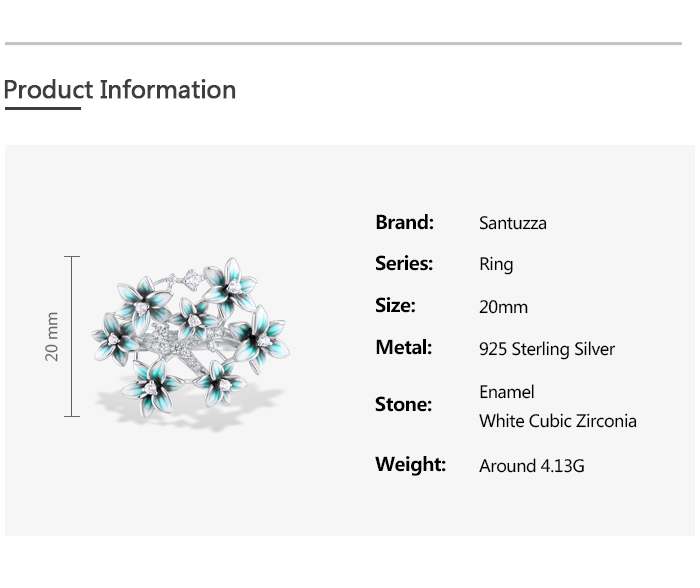
Task: Select the Santuzza brand name
Action: [x=512, y=223]
